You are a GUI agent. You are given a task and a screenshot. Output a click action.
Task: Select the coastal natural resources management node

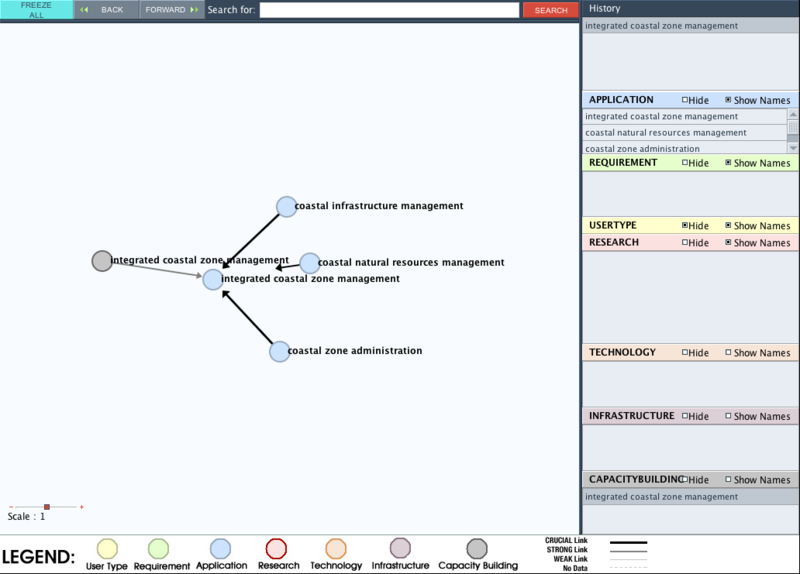coord(310,263)
